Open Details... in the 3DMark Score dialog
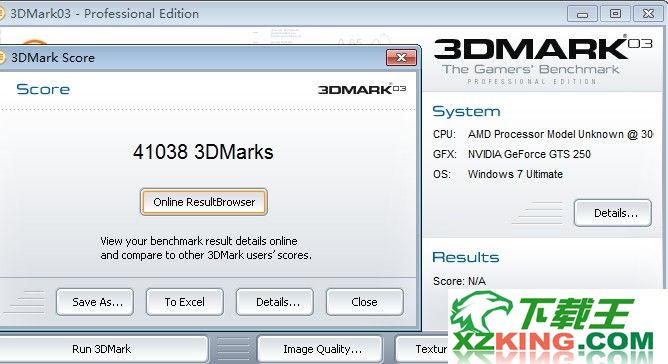This screenshot has height=364, width=668. (275, 302)
